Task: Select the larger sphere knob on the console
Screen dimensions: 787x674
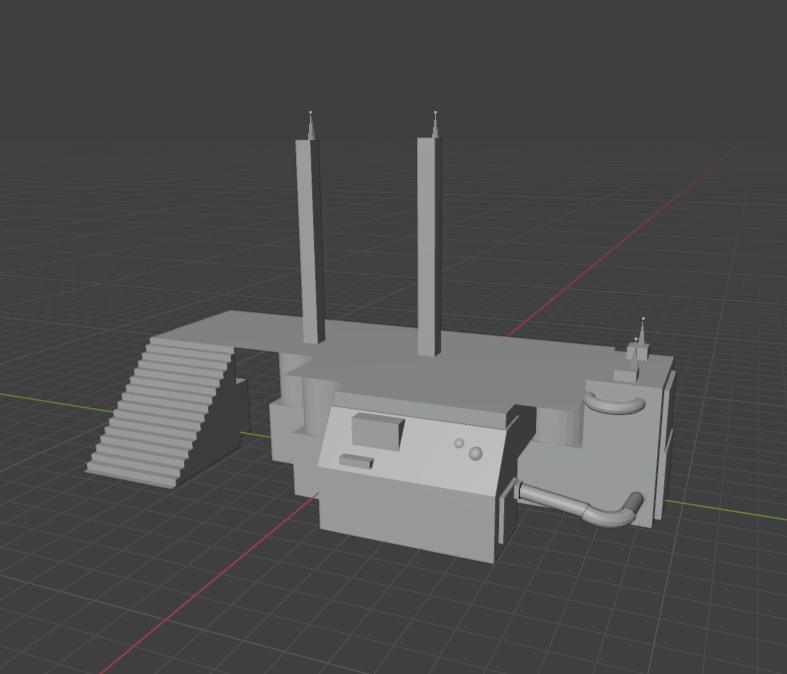Action: [475, 454]
